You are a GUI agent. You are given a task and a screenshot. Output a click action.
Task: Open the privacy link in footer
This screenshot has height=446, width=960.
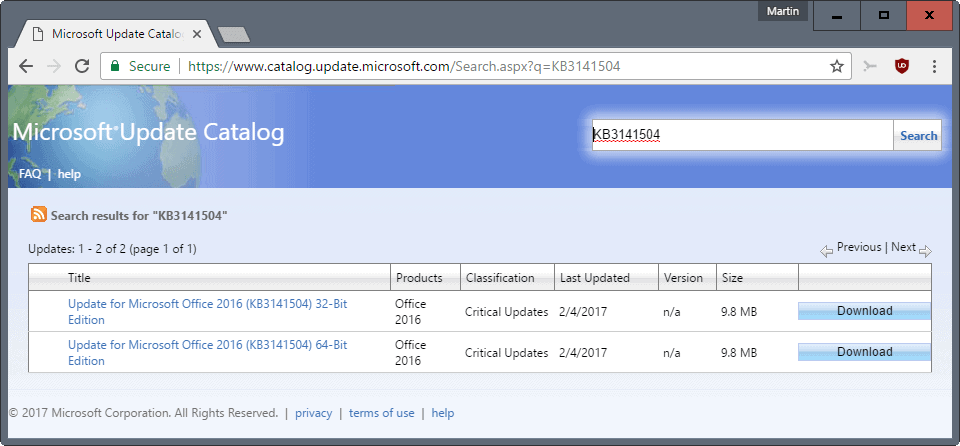click(x=313, y=413)
